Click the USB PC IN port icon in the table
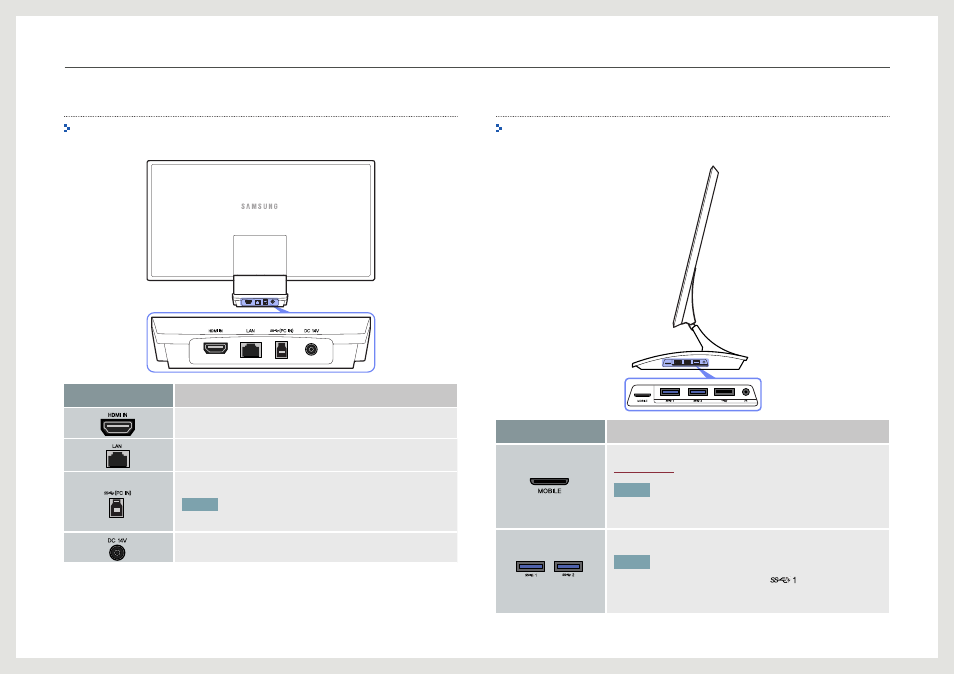Image resolution: width=954 pixels, height=674 pixels. pyautogui.click(x=116, y=508)
